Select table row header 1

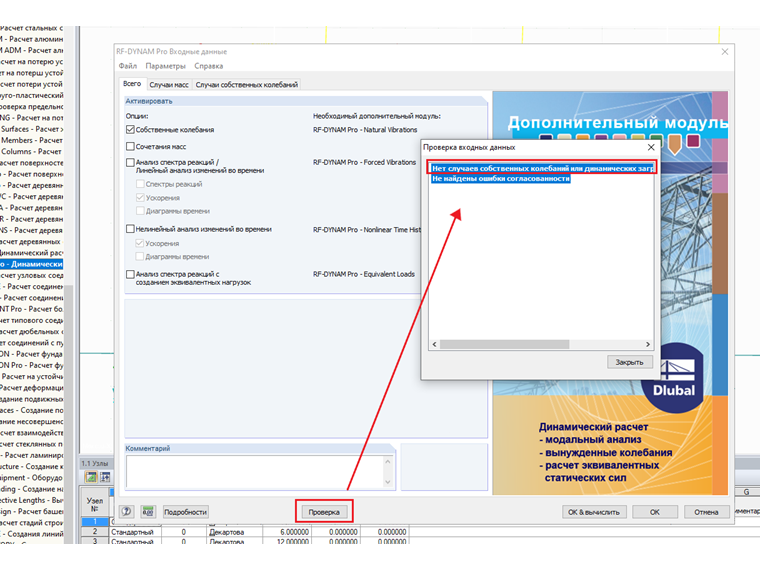(x=95, y=522)
